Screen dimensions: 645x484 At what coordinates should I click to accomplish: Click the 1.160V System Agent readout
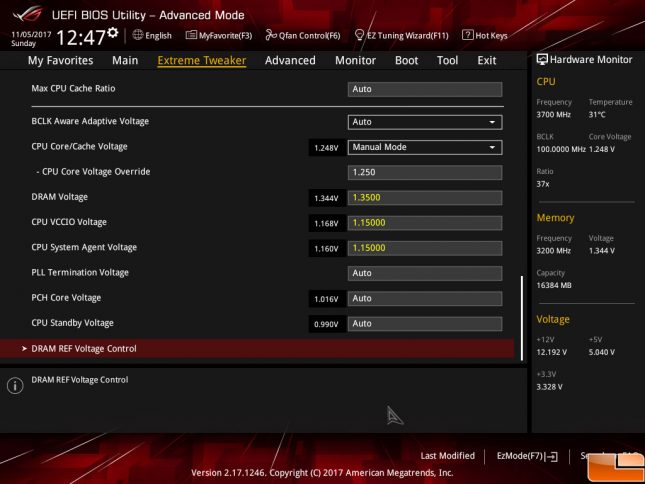(327, 249)
